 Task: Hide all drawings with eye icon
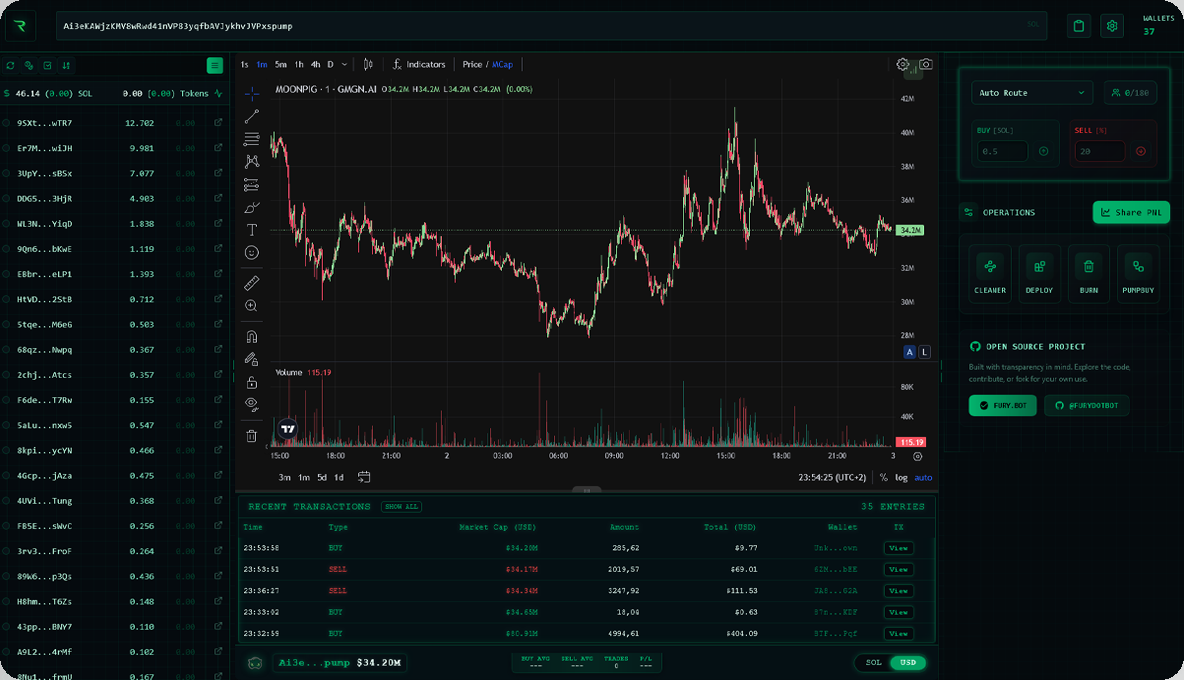click(251, 405)
